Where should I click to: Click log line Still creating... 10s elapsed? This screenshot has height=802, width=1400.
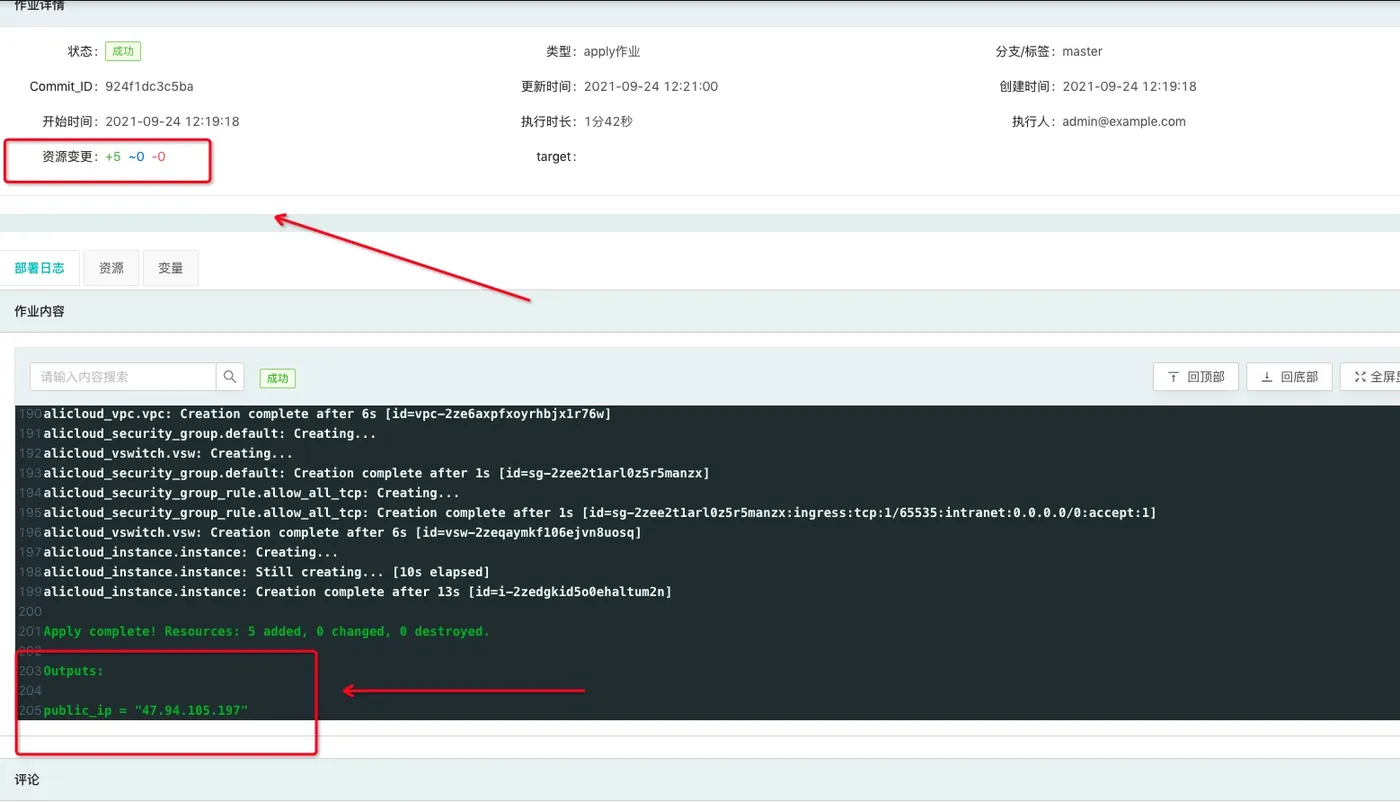[x=267, y=572]
